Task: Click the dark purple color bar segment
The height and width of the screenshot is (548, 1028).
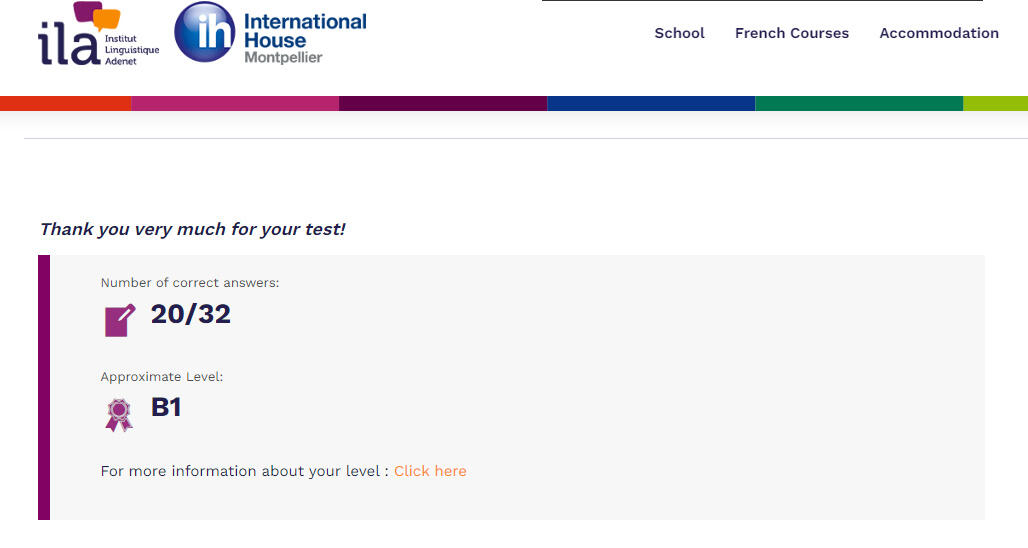Action: tap(443, 103)
